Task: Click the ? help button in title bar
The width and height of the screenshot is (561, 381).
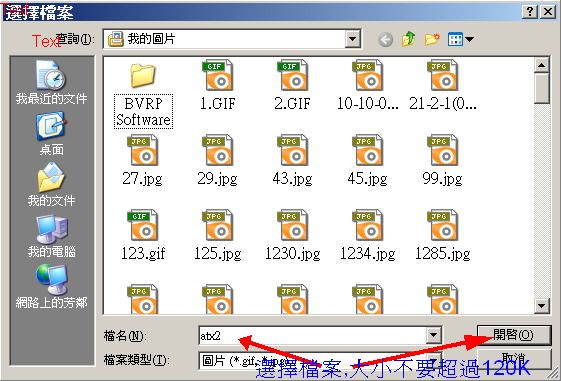Action: 530,12
